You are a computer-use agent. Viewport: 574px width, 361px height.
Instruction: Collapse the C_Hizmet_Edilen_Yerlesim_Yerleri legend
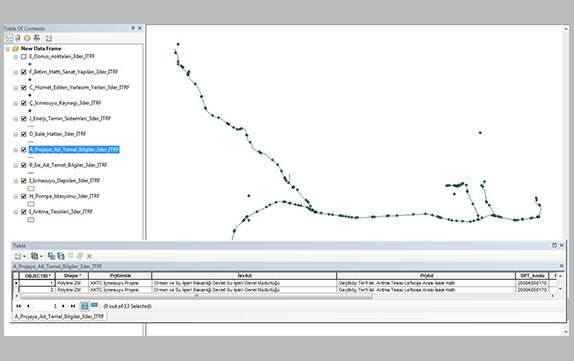point(16,88)
